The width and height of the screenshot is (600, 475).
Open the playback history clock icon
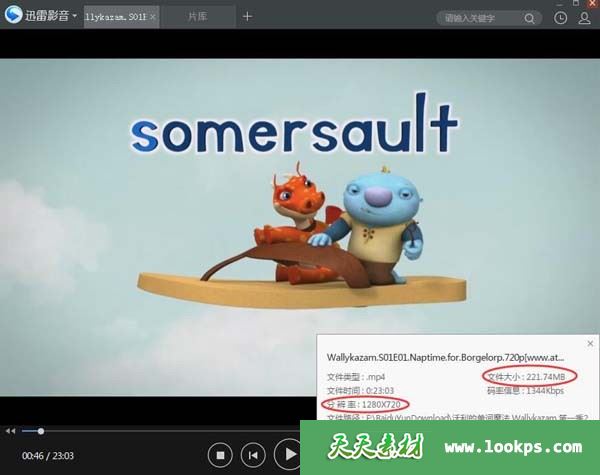pyautogui.click(x=560, y=18)
